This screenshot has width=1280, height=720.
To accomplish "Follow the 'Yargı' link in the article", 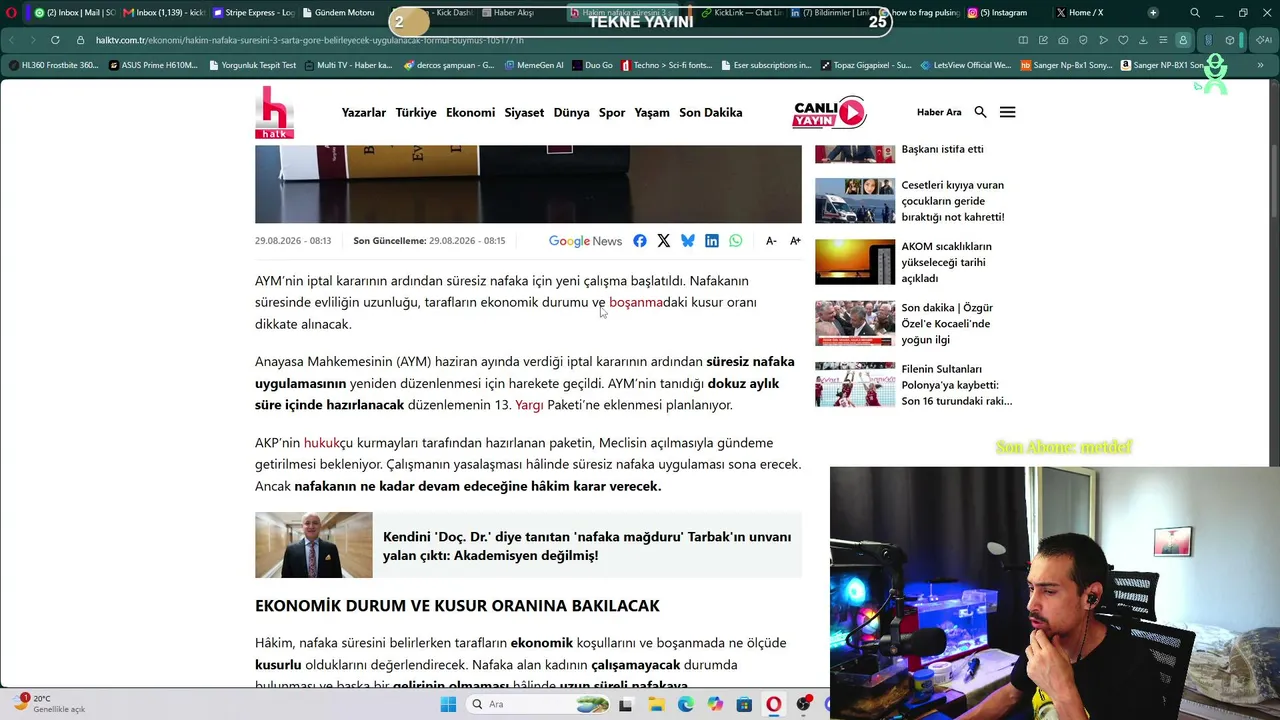I will pyautogui.click(x=529, y=405).
